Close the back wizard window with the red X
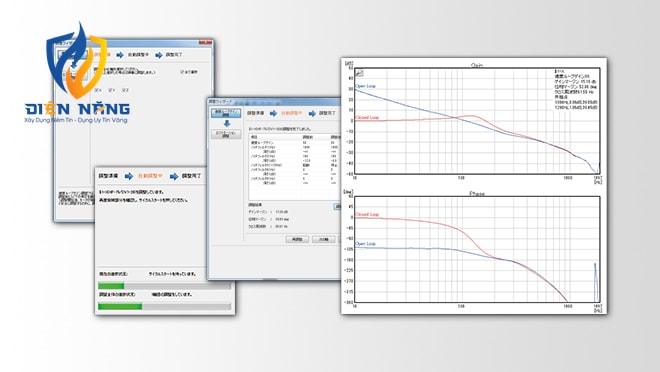This screenshot has height=372, width=660. [205, 42]
